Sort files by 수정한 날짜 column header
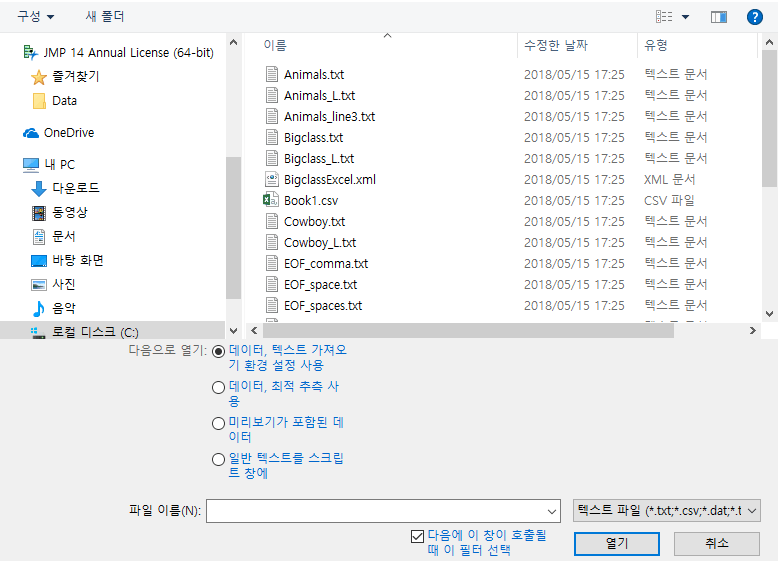Image resolution: width=778 pixels, height=561 pixels. pyautogui.click(x=556, y=46)
